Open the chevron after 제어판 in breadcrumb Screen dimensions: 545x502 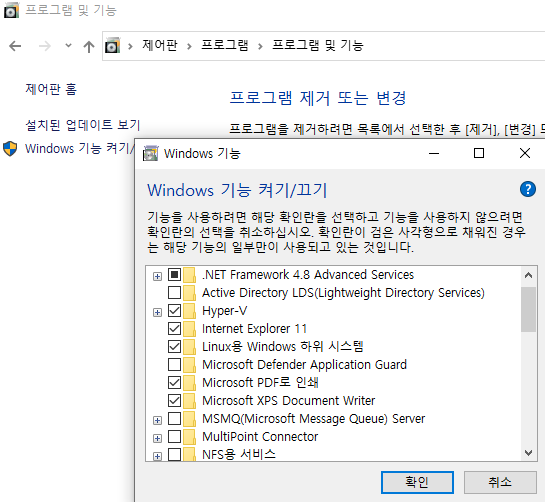coord(189,46)
